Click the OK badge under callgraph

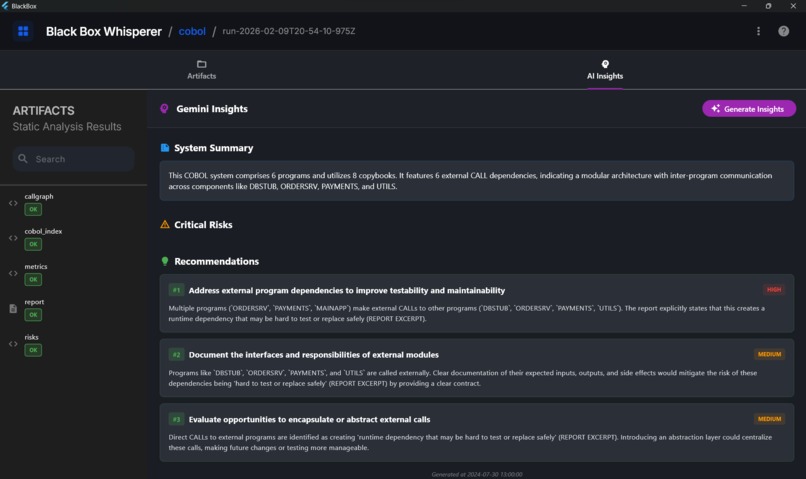[x=33, y=210]
